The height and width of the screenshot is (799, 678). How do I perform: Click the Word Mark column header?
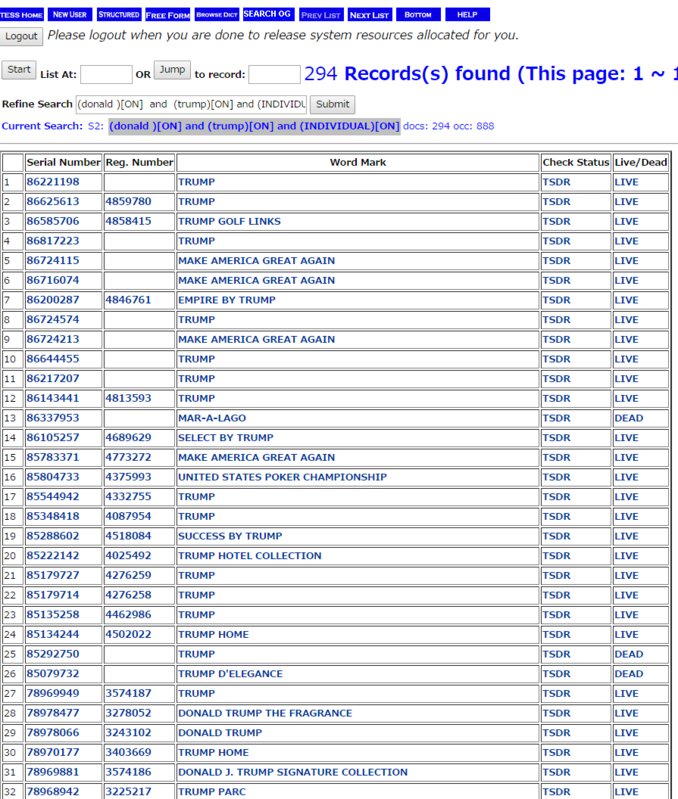[x=358, y=163]
